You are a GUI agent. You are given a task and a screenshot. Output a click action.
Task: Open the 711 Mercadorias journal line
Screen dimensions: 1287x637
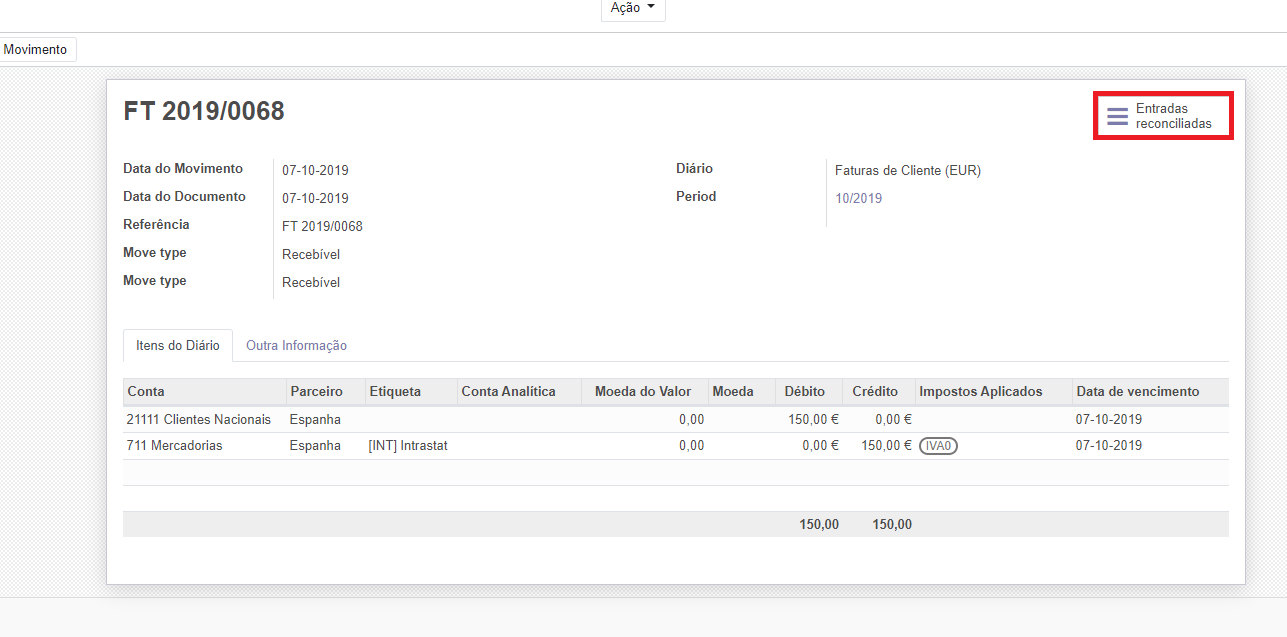click(x=175, y=446)
